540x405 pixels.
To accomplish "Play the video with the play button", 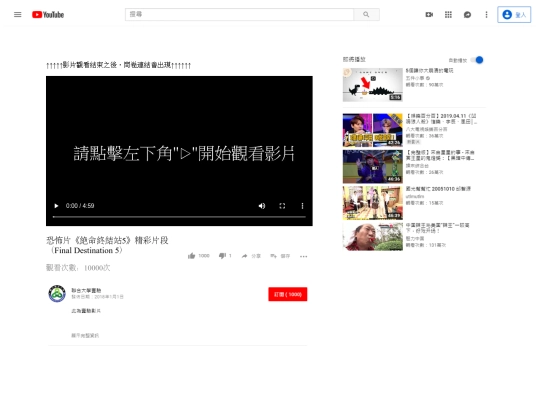I will tap(56, 206).
